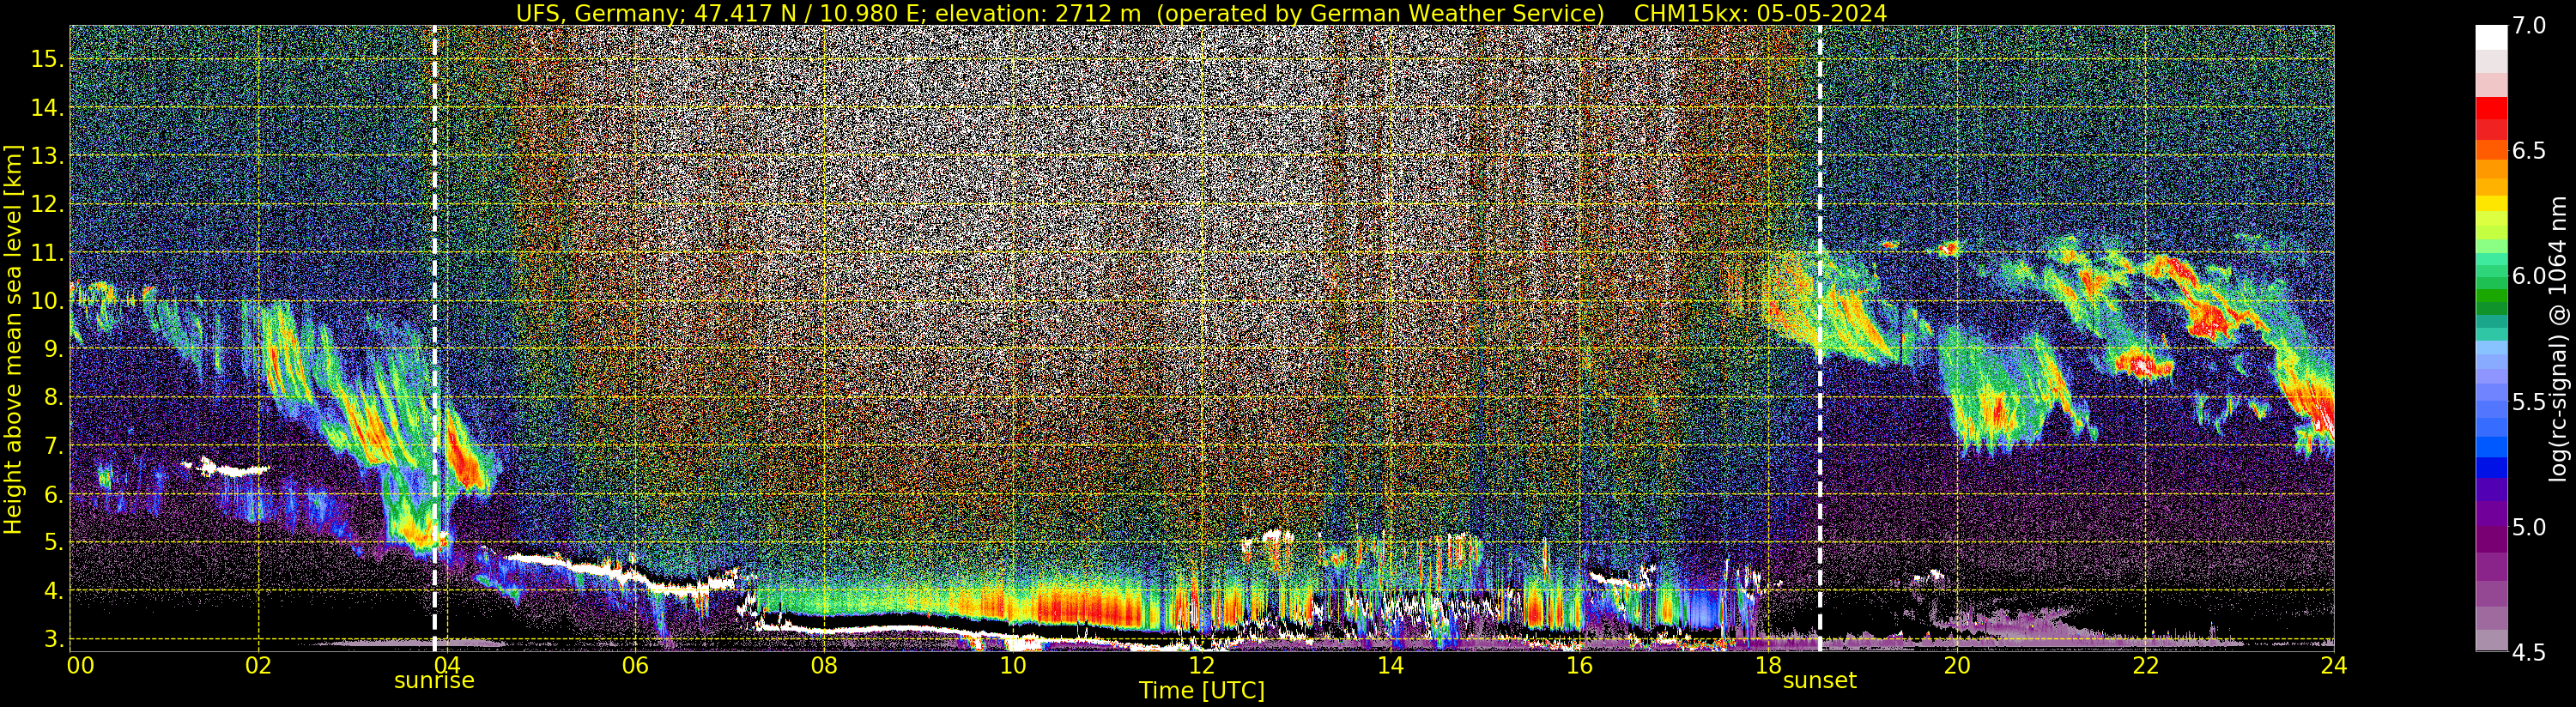Click the '3.' height tick label
This screenshot has height=707, width=2576.
pyautogui.click(x=54, y=639)
